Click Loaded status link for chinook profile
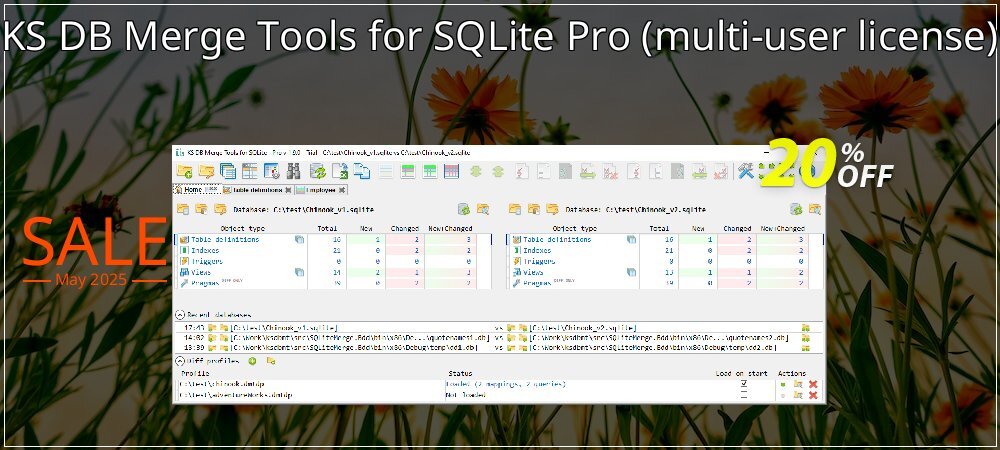This screenshot has height=450, width=1000. 506,384
